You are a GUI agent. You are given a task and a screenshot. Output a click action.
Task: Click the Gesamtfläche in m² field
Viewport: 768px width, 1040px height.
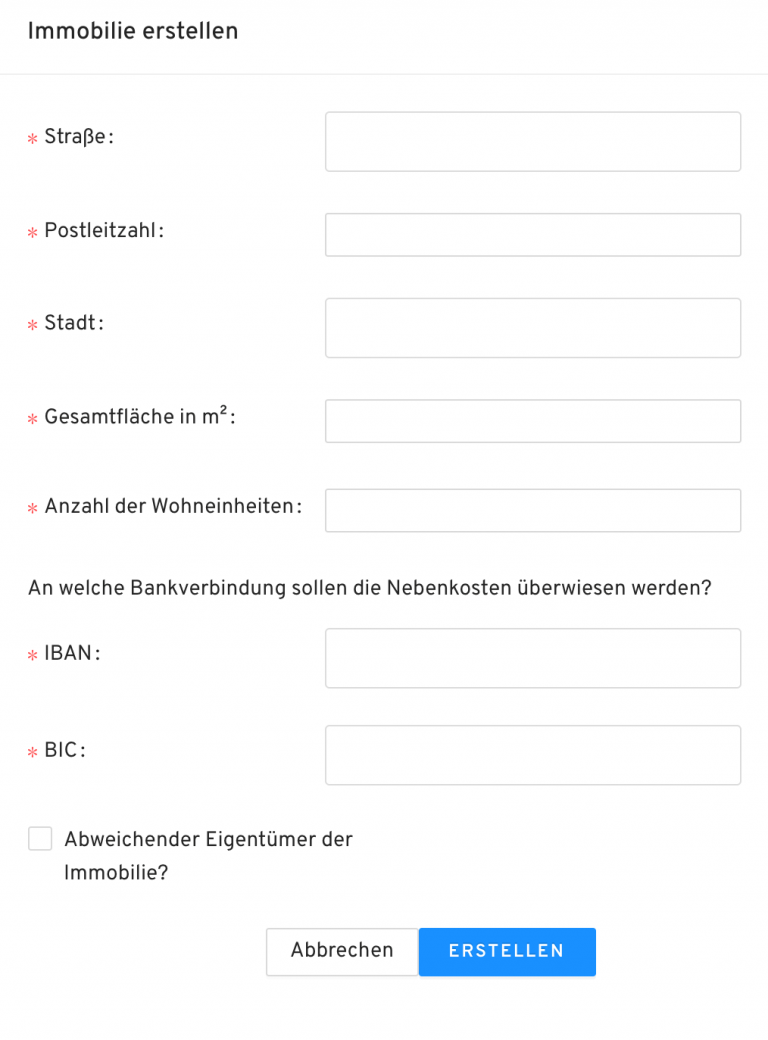click(x=532, y=421)
